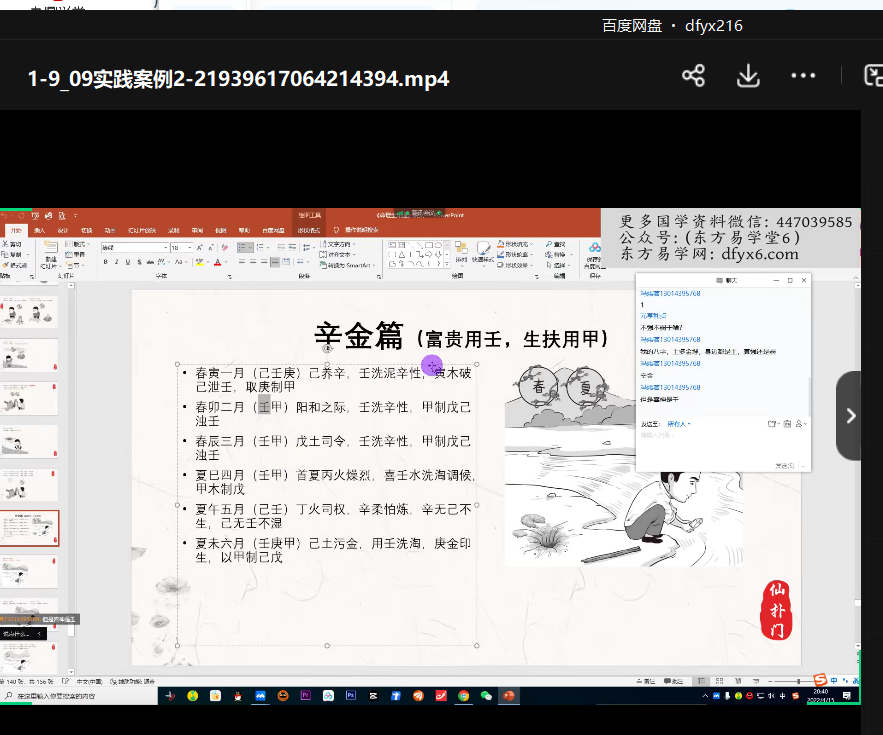883x735 pixels.
Task: Click the PowerPoint icon in the taskbar
Action: click(510, 695)
